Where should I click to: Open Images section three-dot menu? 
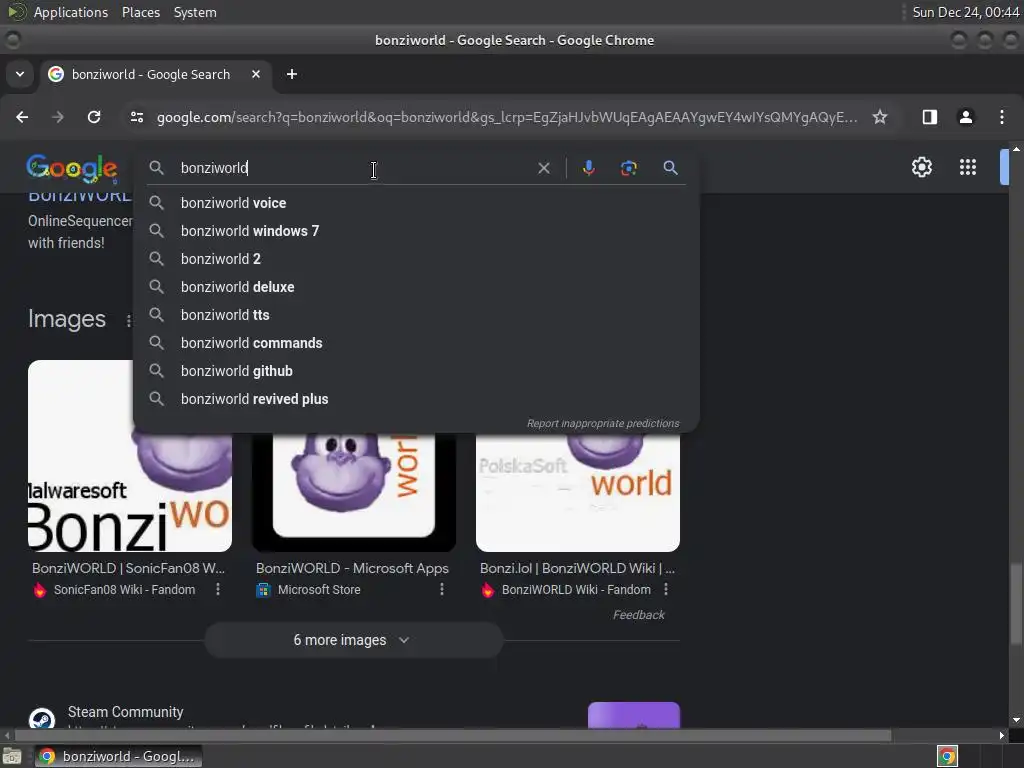coord(128,320)
